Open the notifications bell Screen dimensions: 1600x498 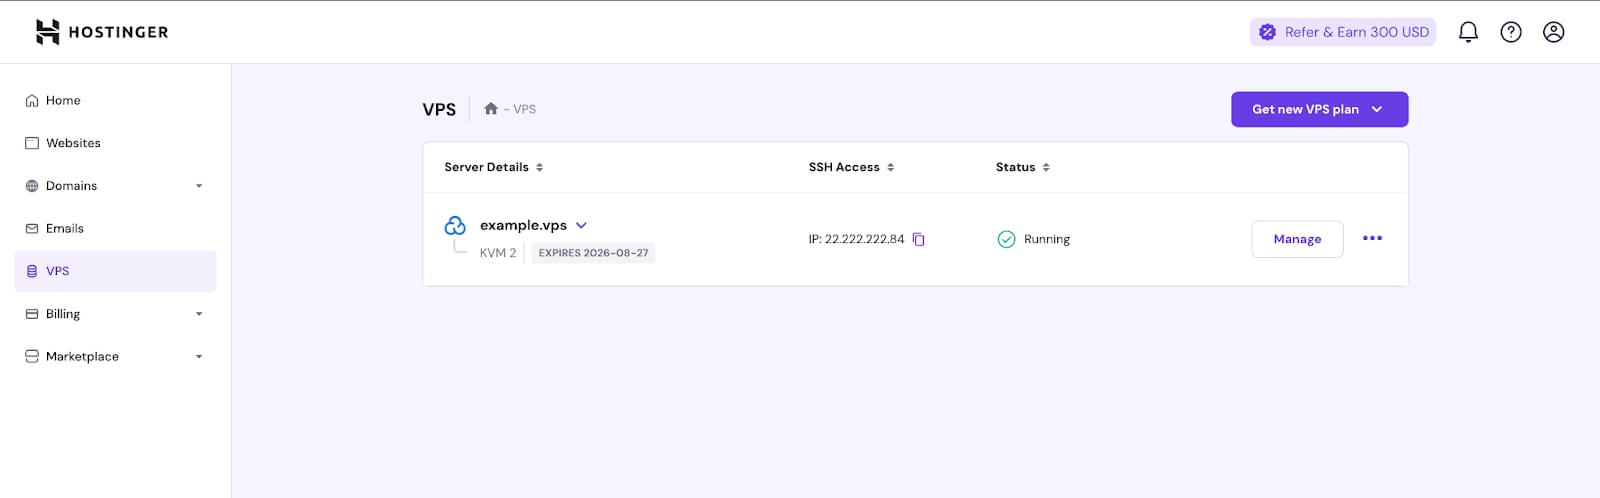point(1468,32)
